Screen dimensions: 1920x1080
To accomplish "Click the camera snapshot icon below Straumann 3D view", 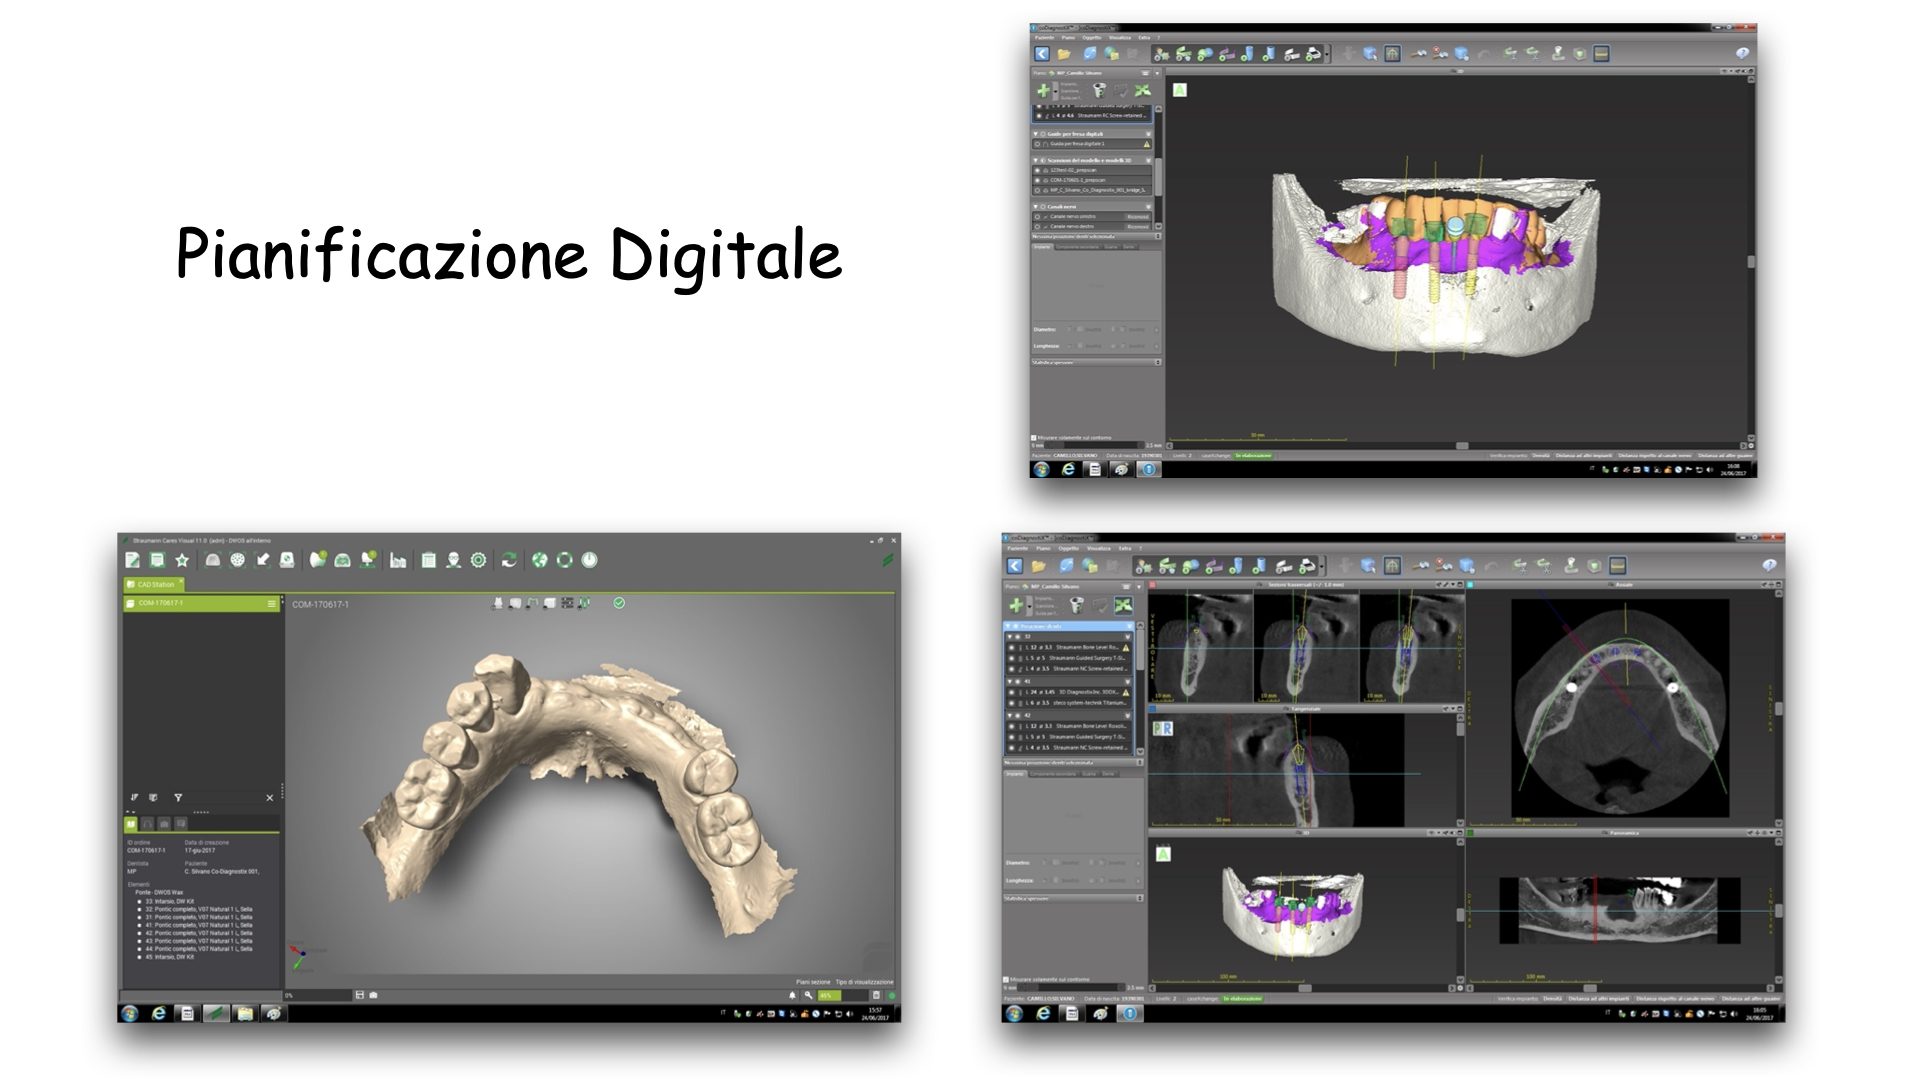I will (373, 995).
